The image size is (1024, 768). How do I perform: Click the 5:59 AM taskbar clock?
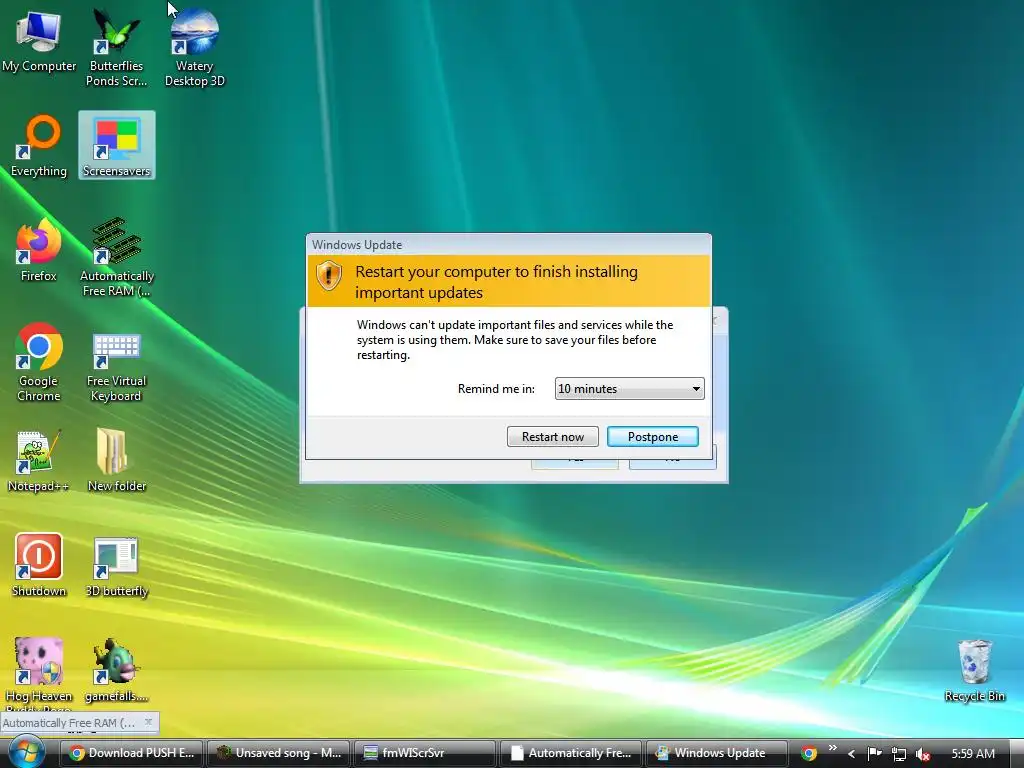click(x=973, y=754)
